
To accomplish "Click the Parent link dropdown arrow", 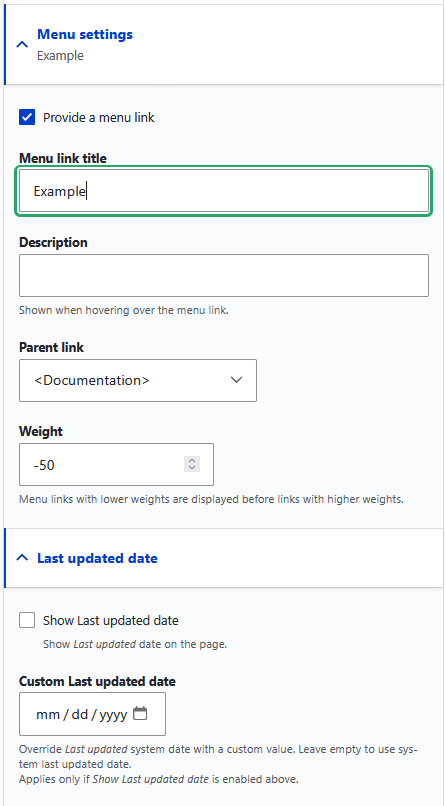I will (236, 380).
